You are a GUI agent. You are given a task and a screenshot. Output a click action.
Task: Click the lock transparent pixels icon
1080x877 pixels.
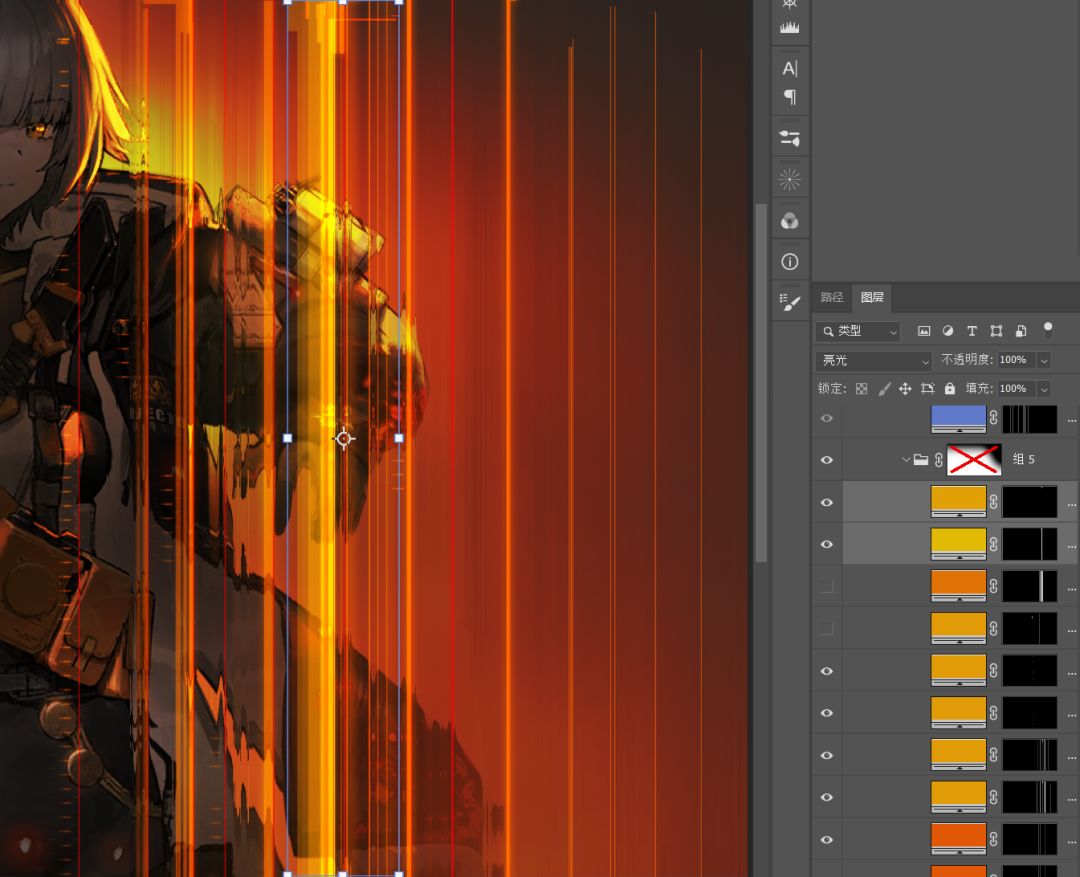tap(861, 389)
